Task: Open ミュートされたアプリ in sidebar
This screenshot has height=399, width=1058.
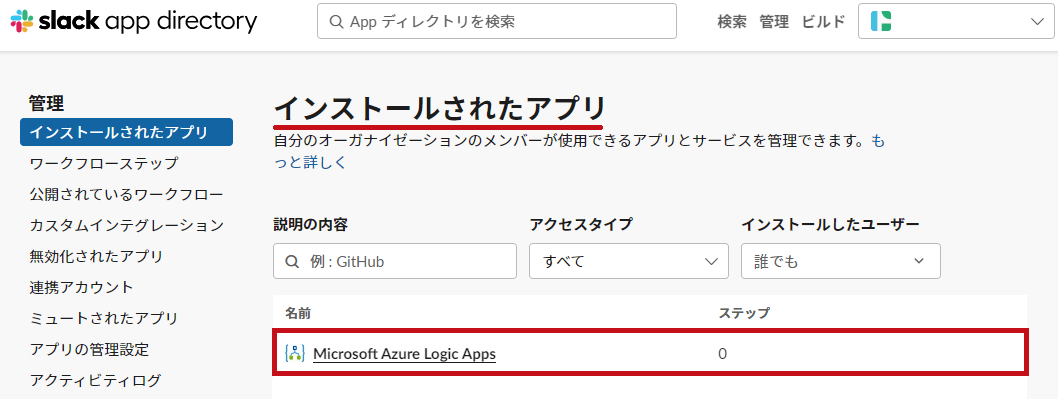Action: click(104, 318)
